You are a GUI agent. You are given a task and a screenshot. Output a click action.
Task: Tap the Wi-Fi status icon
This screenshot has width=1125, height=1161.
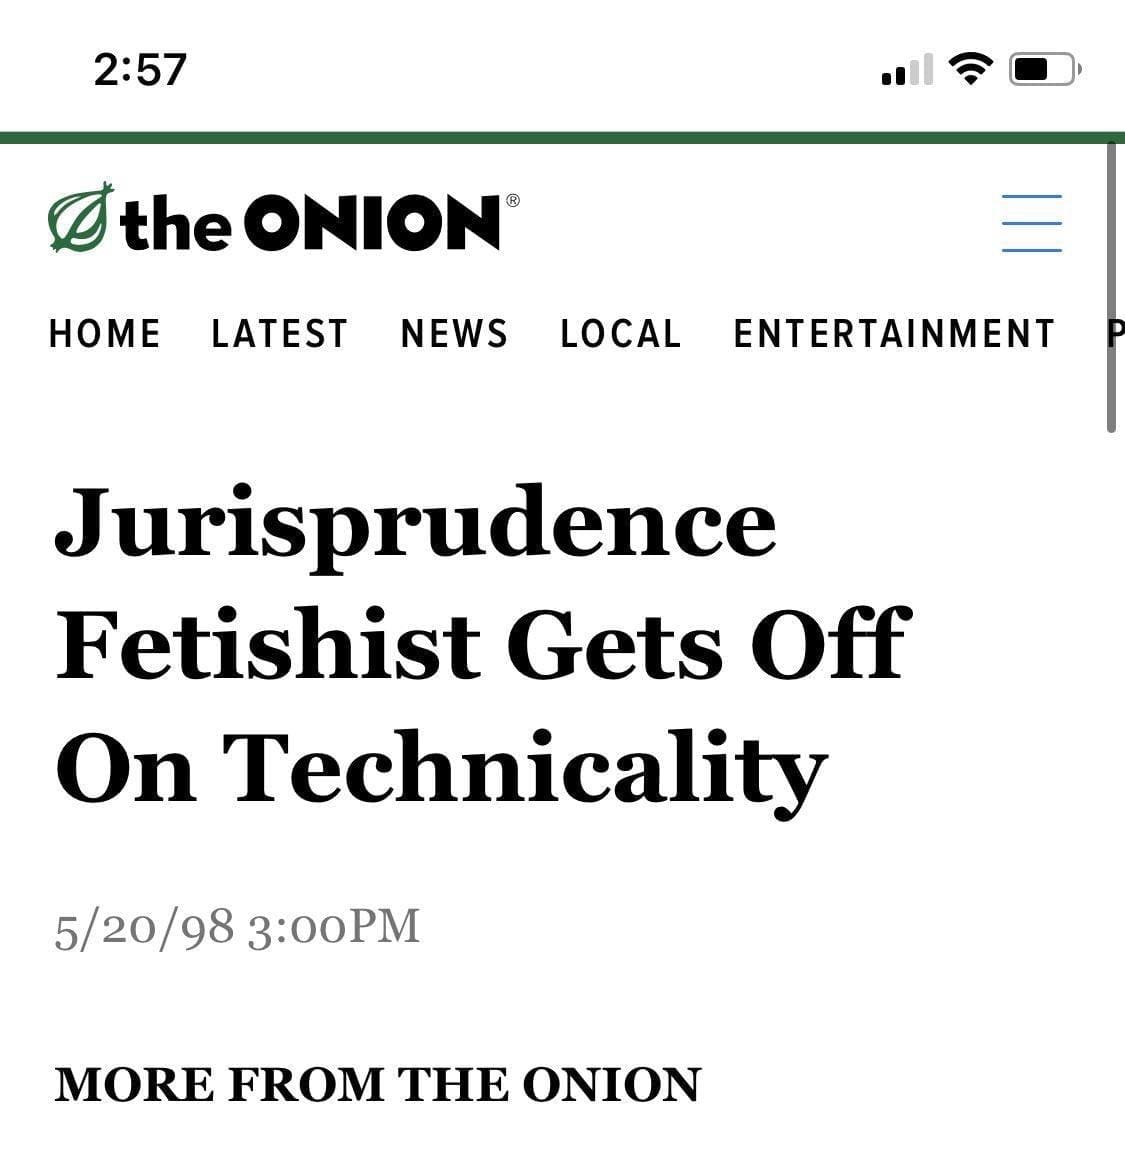(969, 68)
